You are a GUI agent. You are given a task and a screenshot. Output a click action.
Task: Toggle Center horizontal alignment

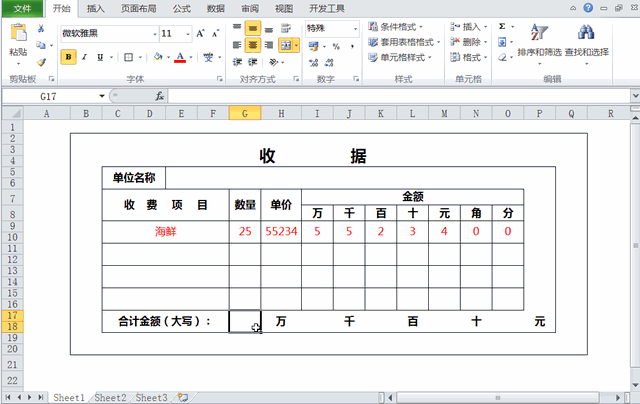(253, 45)
